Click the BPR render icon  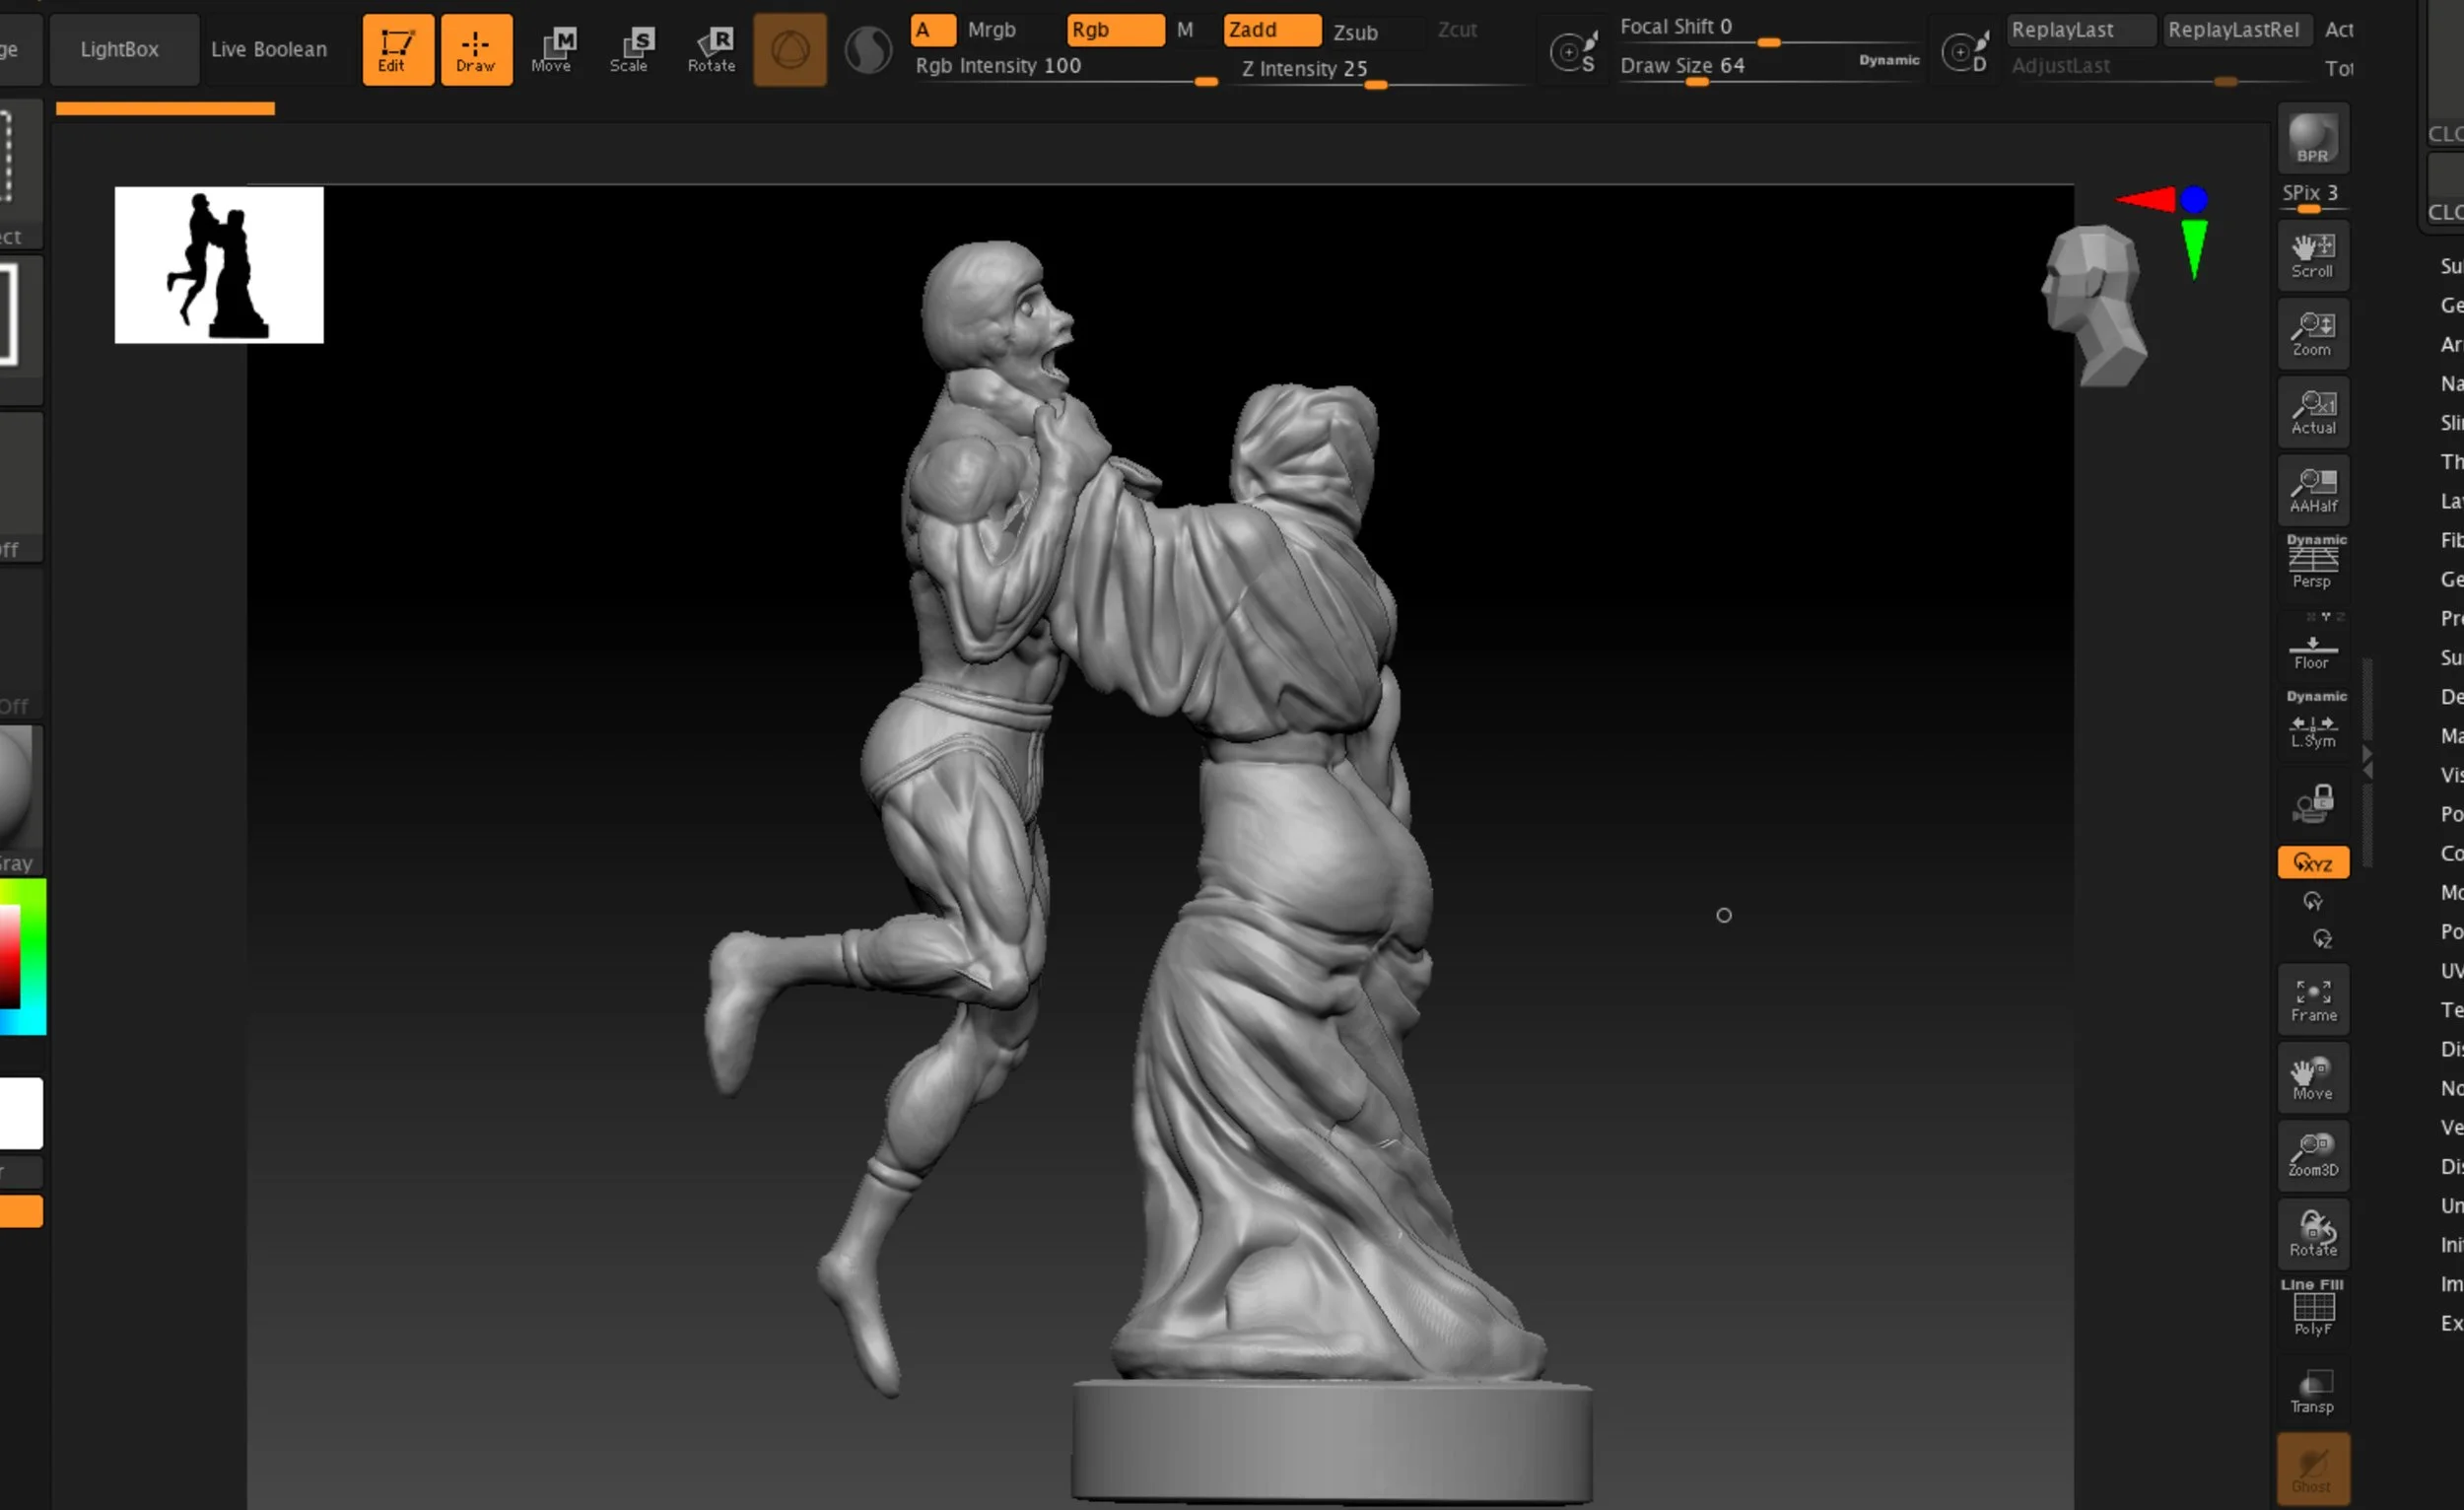pos(2312,138)
